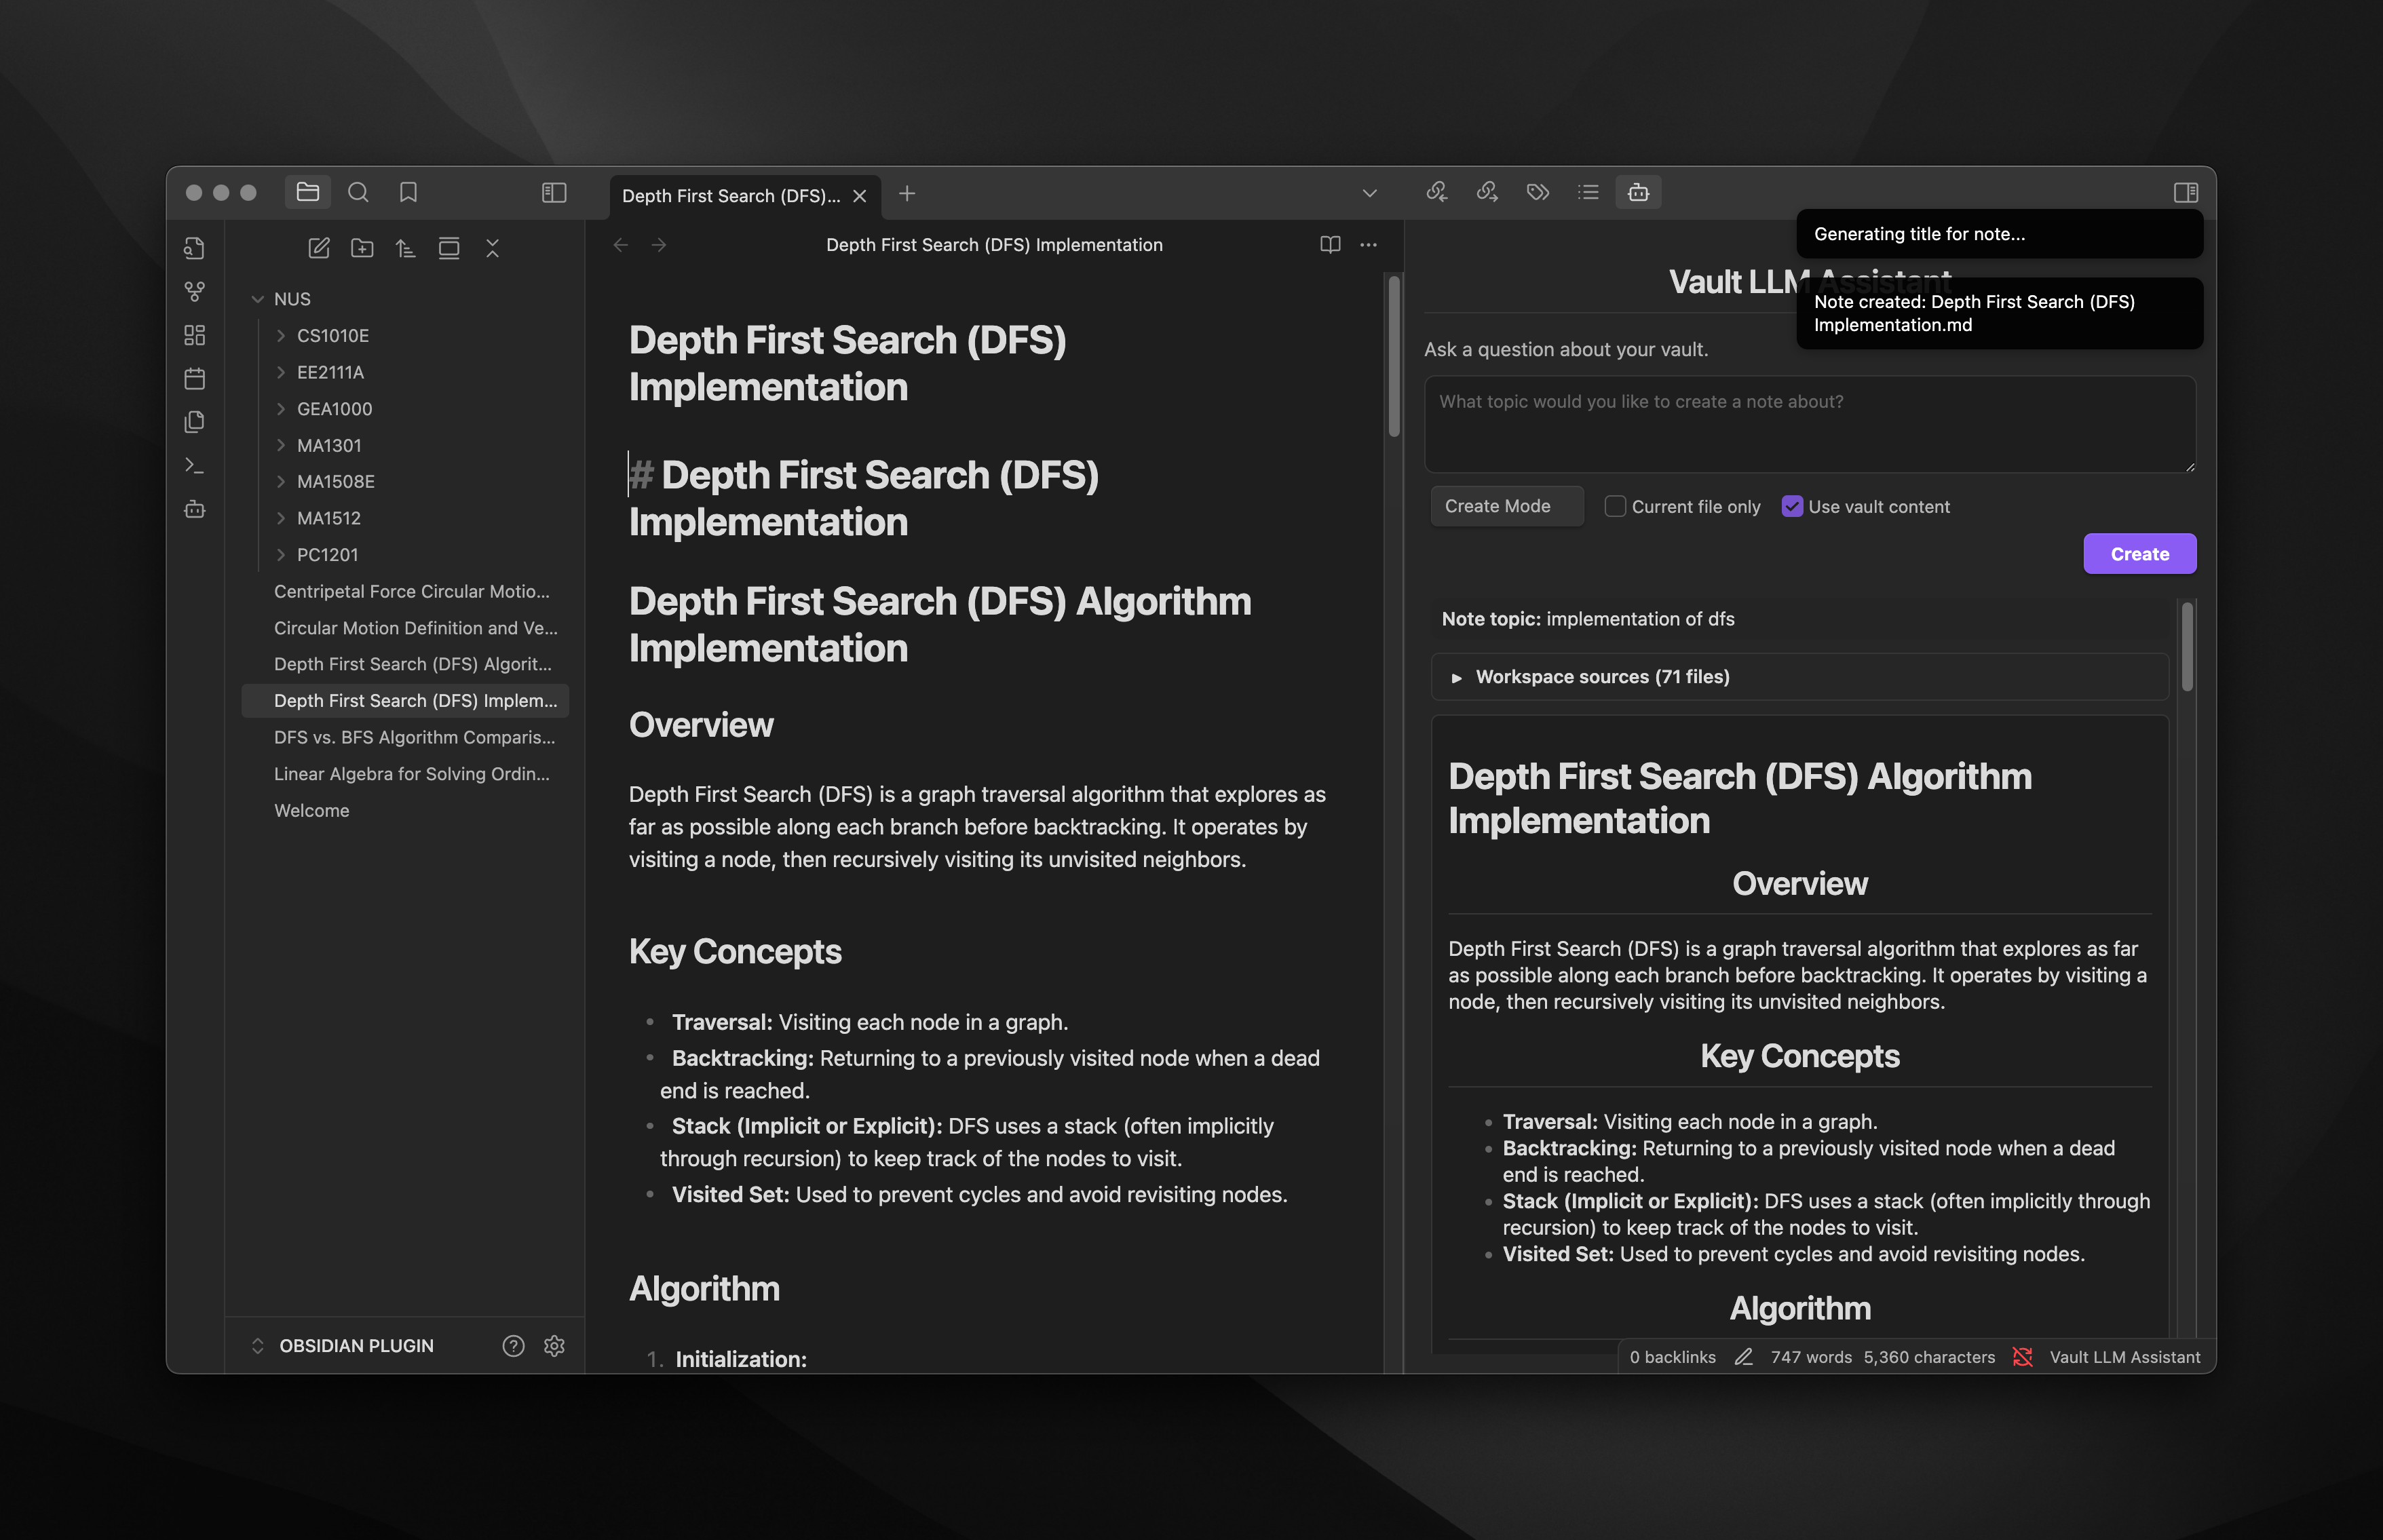Enable the Current file only checkbox
The height and width of the screenshot is (1540, 2383).
[x=1614, y=506]
